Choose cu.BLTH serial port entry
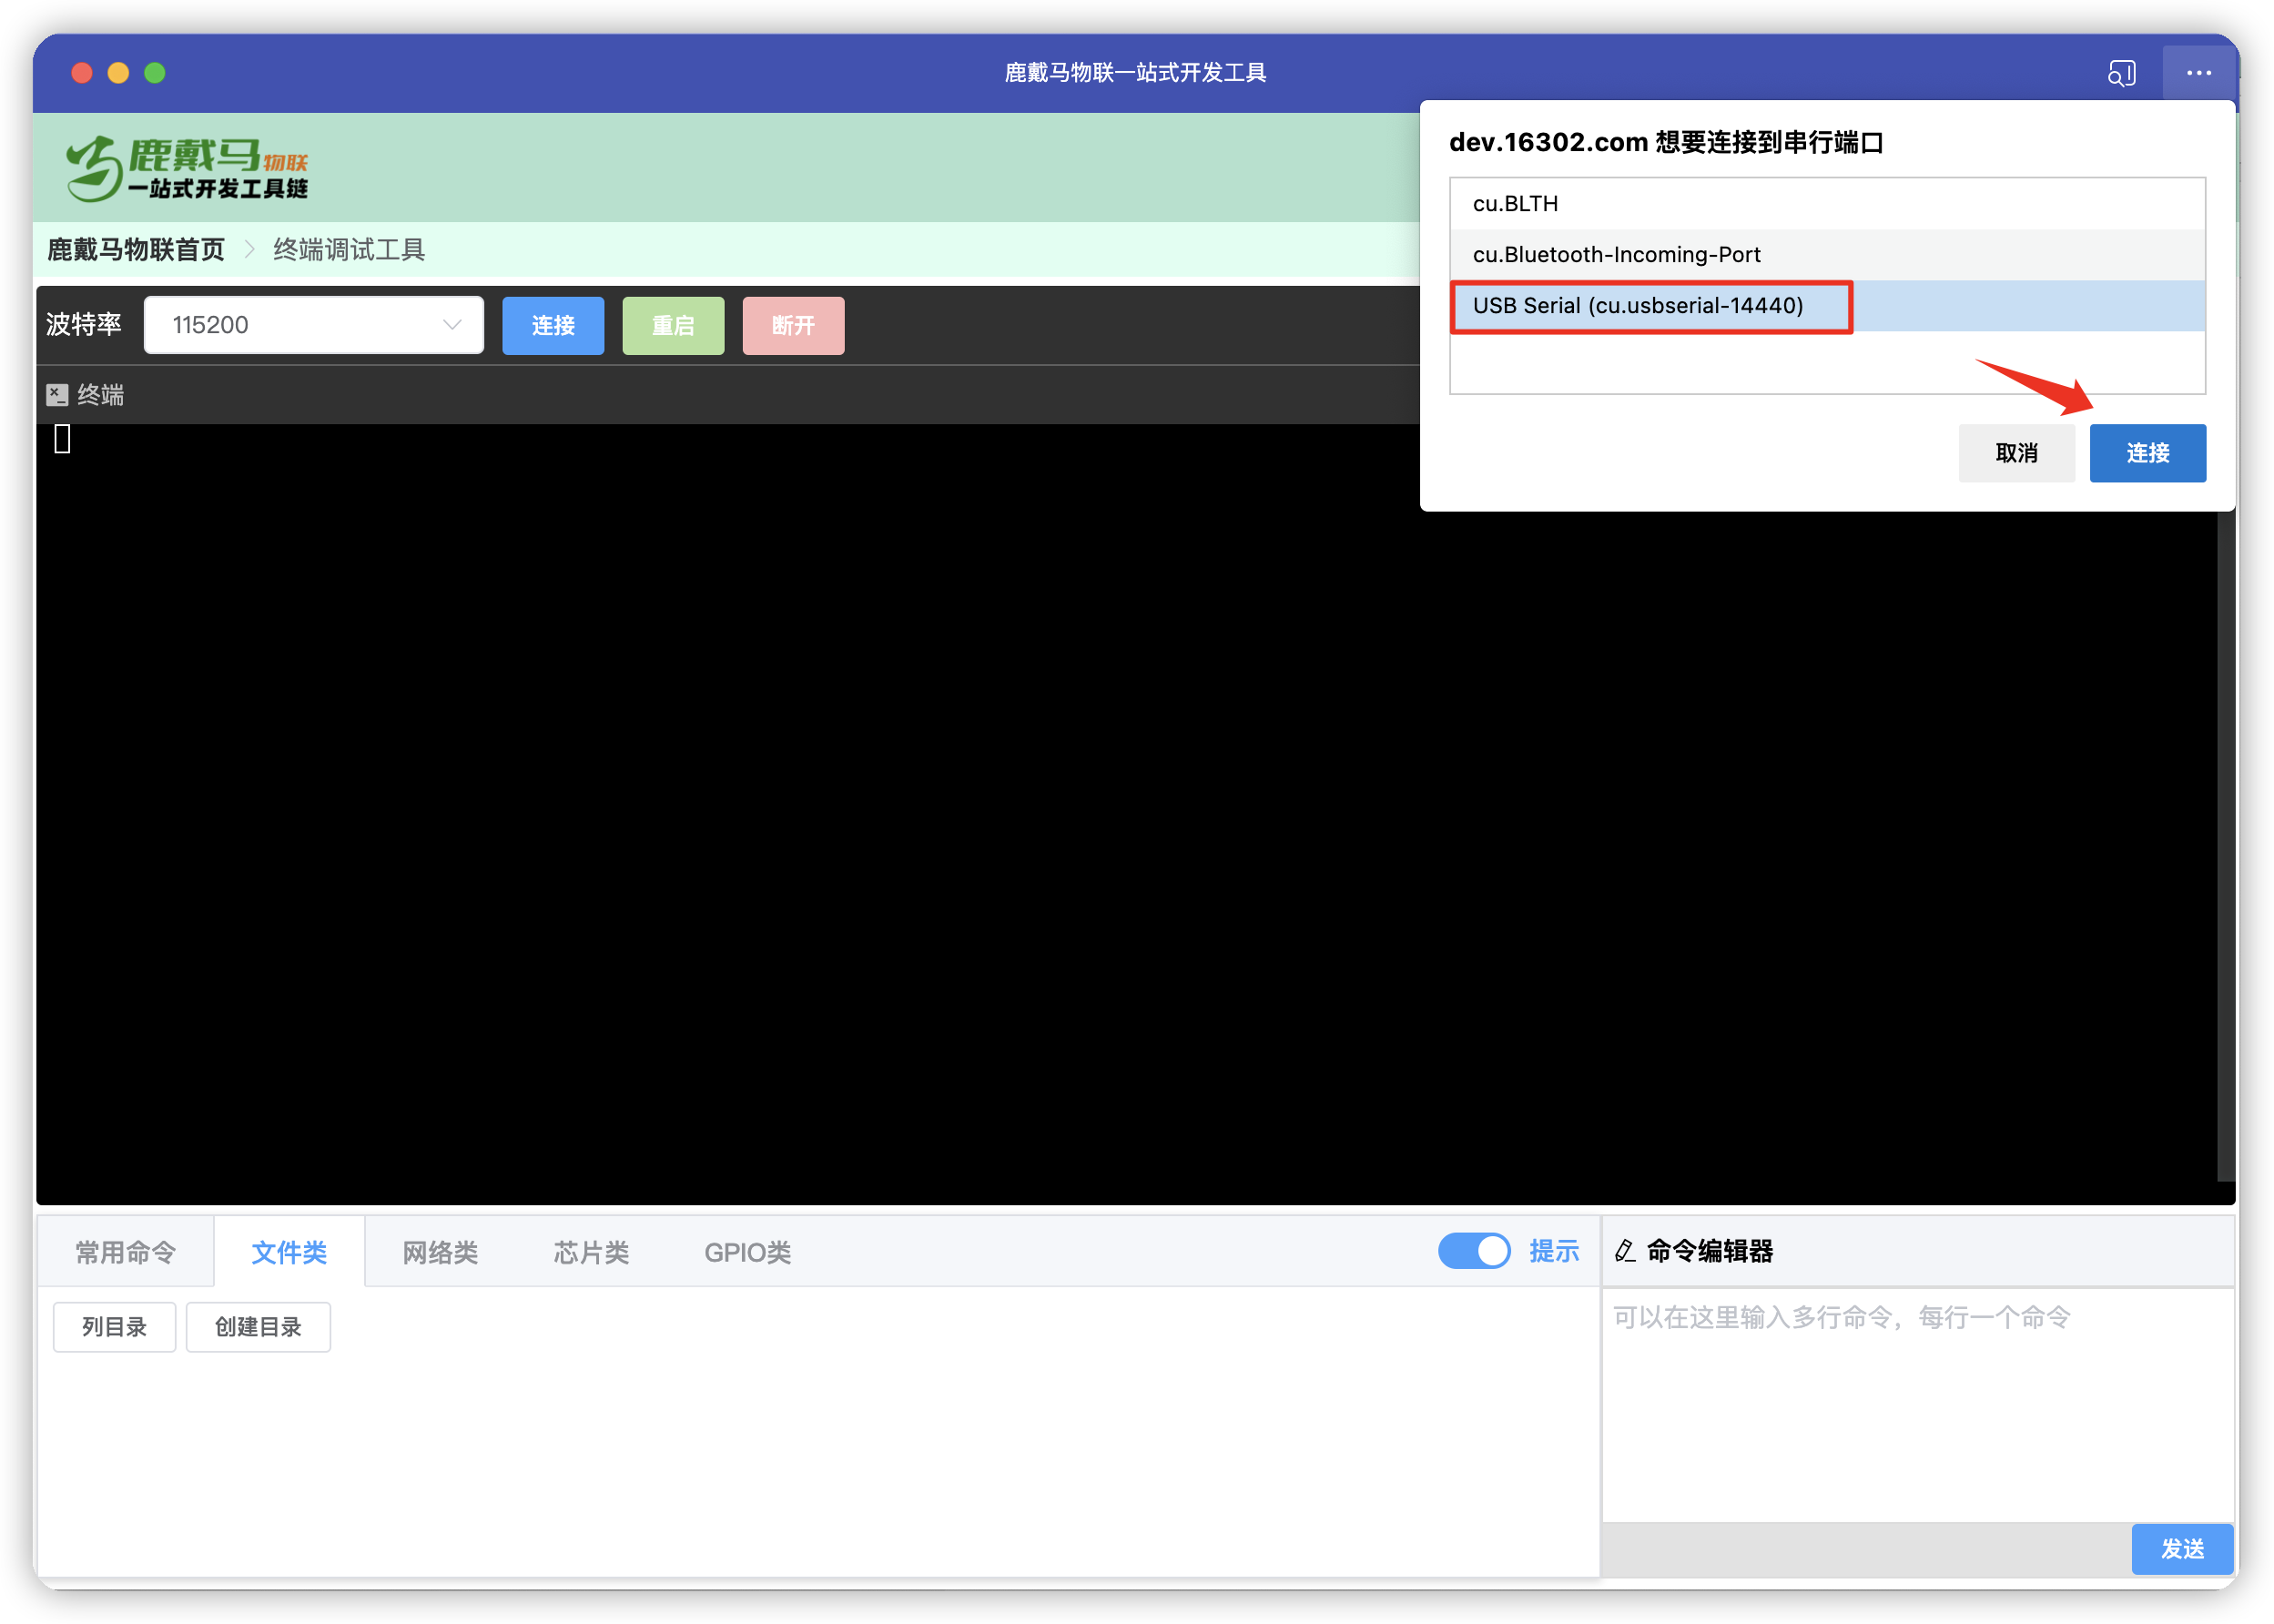 coord(1515,204)
